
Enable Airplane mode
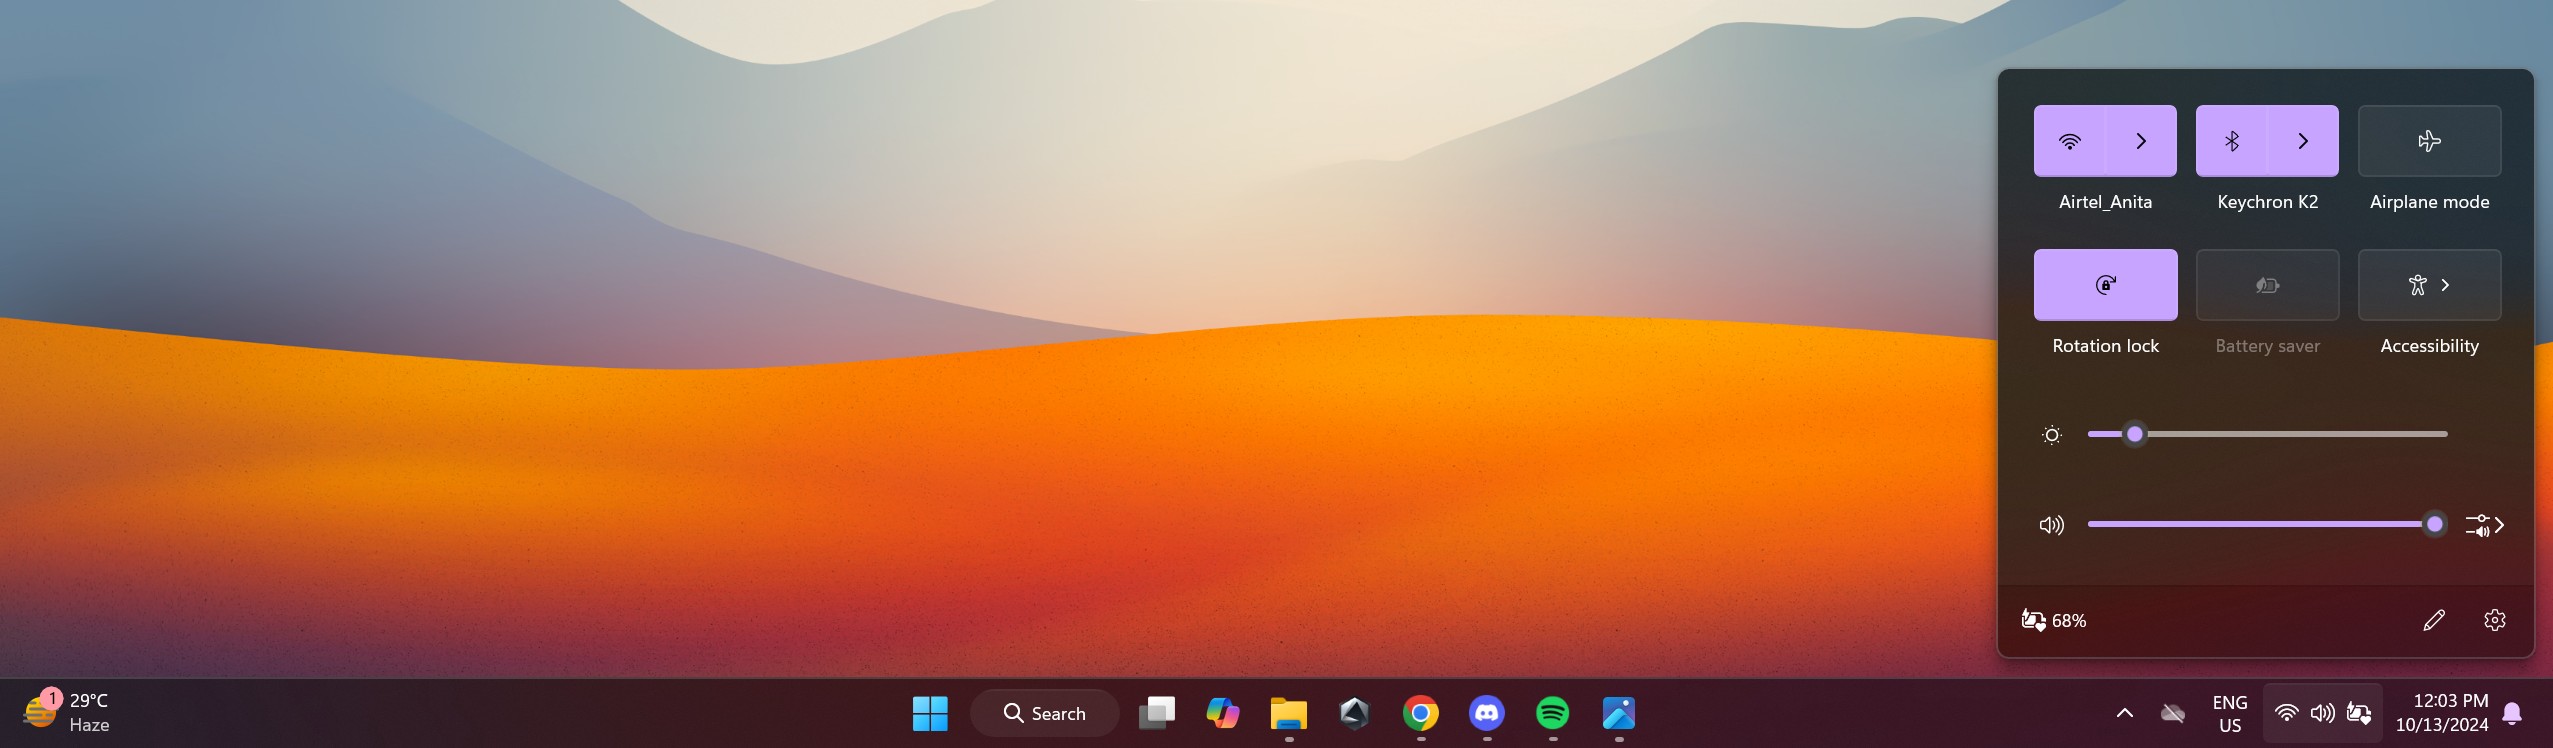point(2430,141)
